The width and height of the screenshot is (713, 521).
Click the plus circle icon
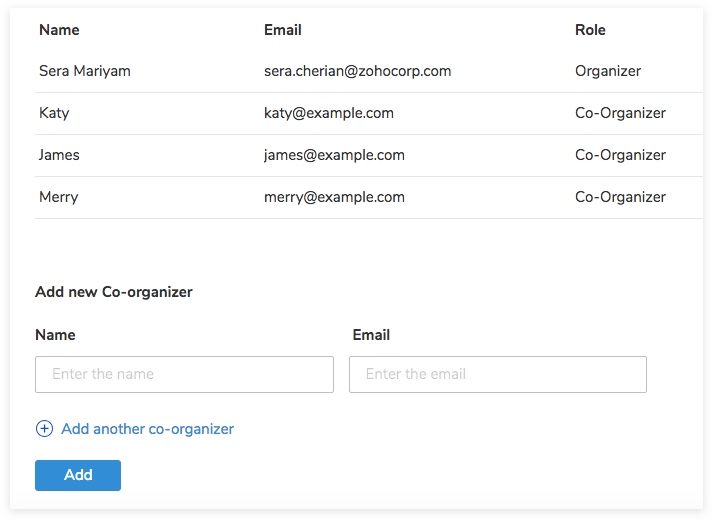click(44, 429)
